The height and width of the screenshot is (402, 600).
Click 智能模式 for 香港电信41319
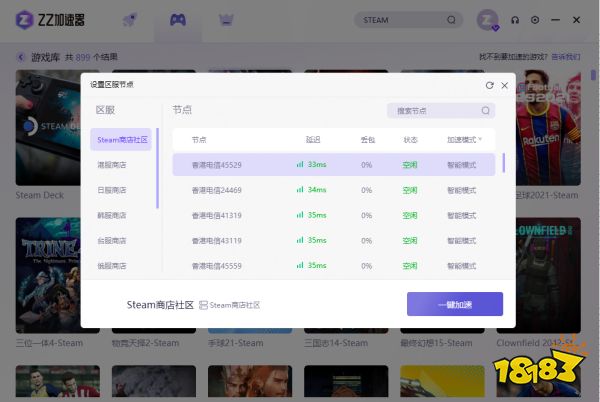[x=461, y=215]
